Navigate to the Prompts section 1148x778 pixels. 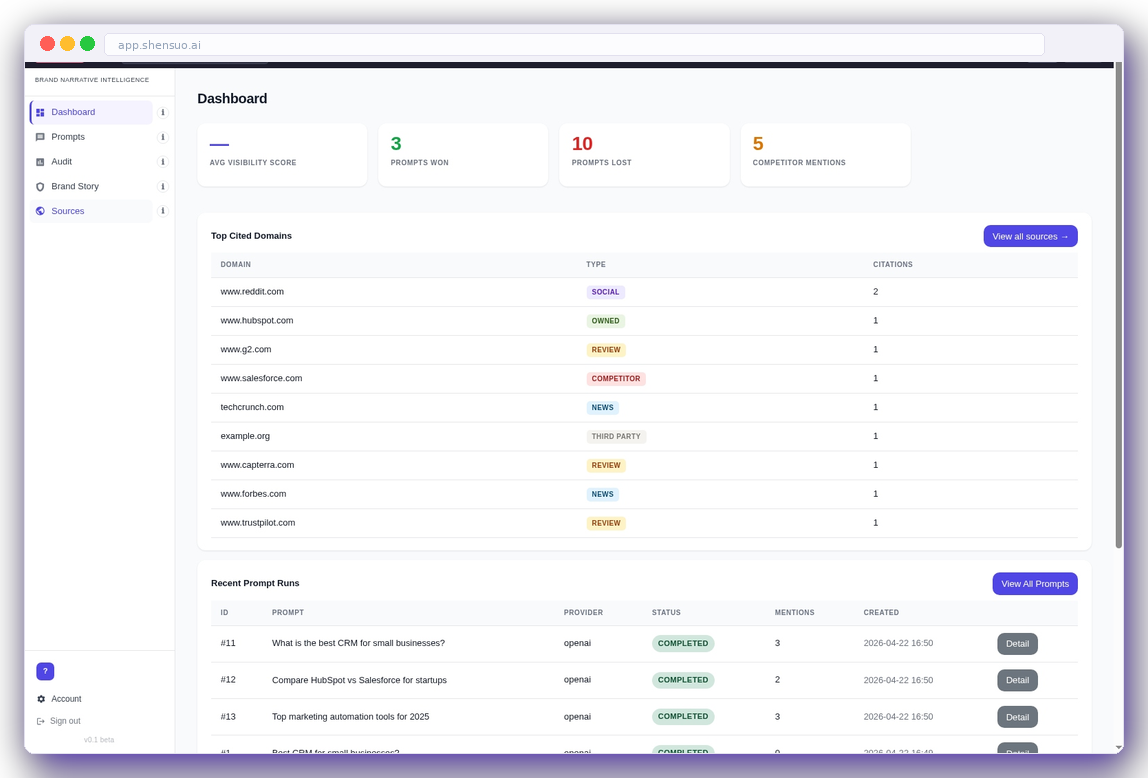click(68, 137)
